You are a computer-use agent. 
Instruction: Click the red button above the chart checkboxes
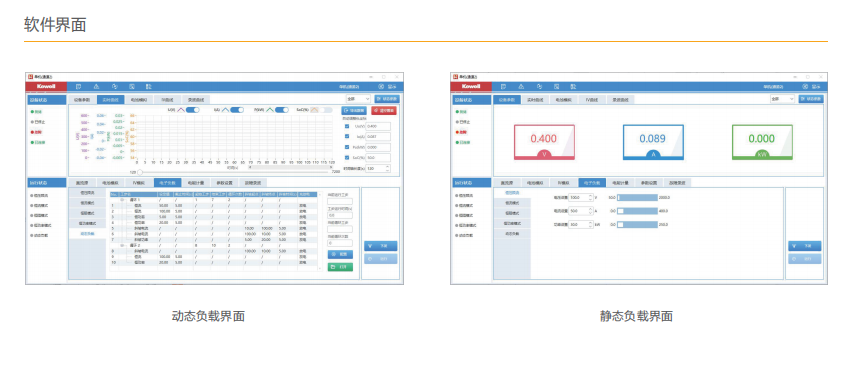pyautogui.click(x=384, y=110)
